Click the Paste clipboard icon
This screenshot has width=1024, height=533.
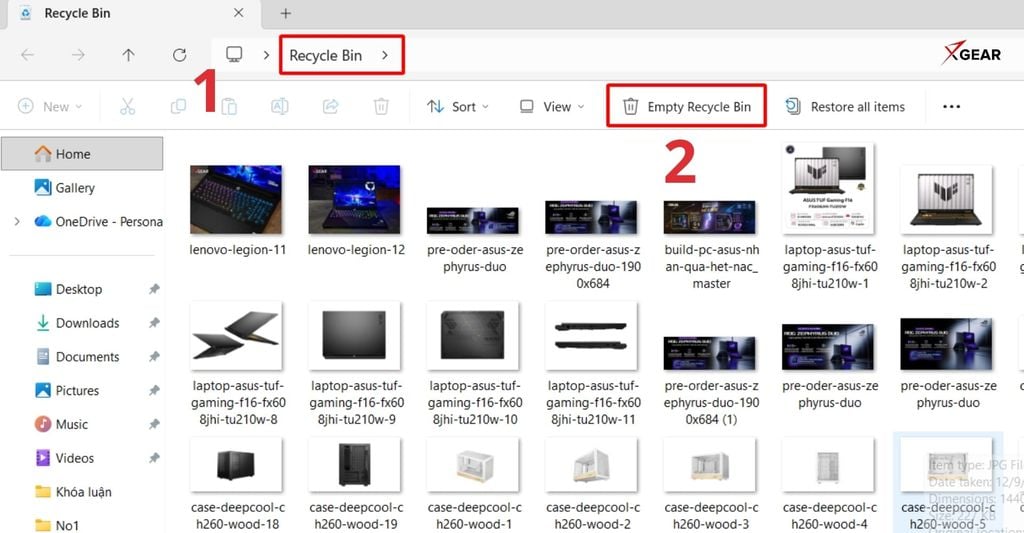(x=229, y=106)
